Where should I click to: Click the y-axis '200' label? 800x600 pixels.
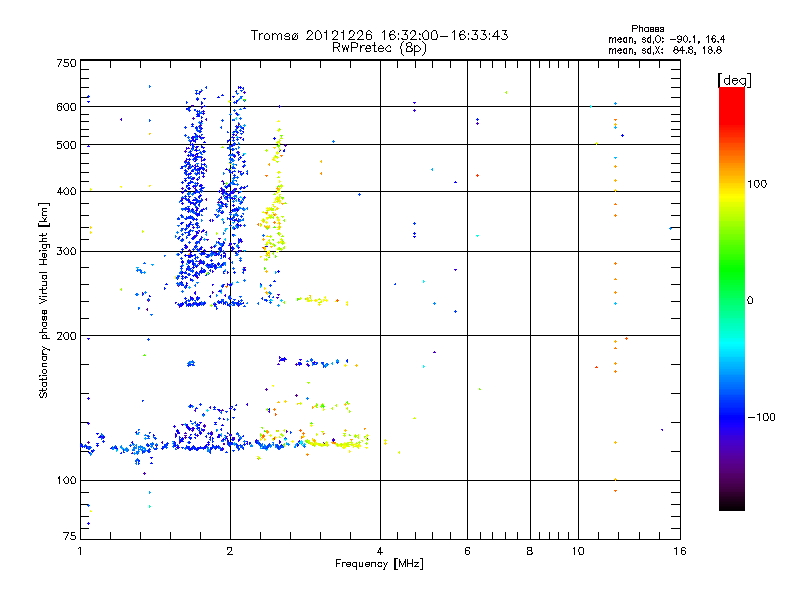(x=66, y=336)
